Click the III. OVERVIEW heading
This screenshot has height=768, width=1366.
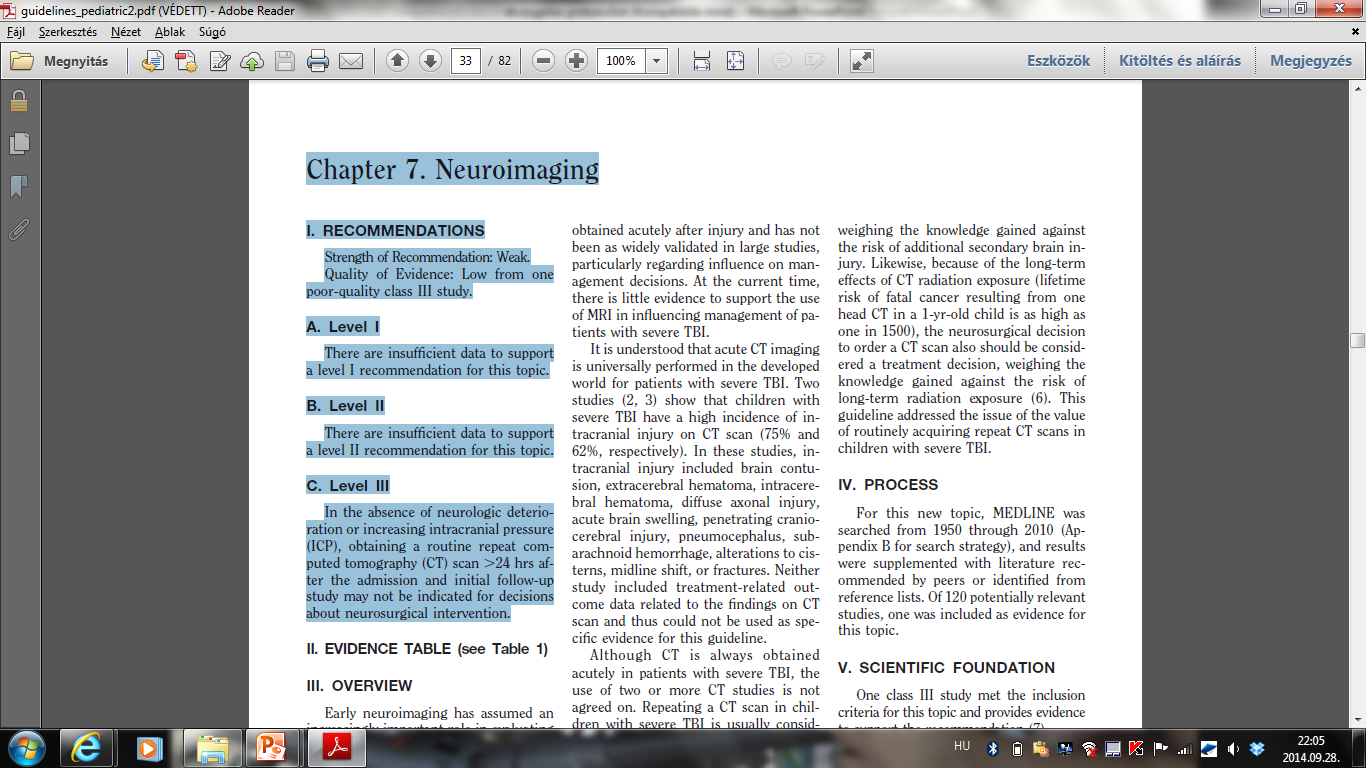pos(359,686)
